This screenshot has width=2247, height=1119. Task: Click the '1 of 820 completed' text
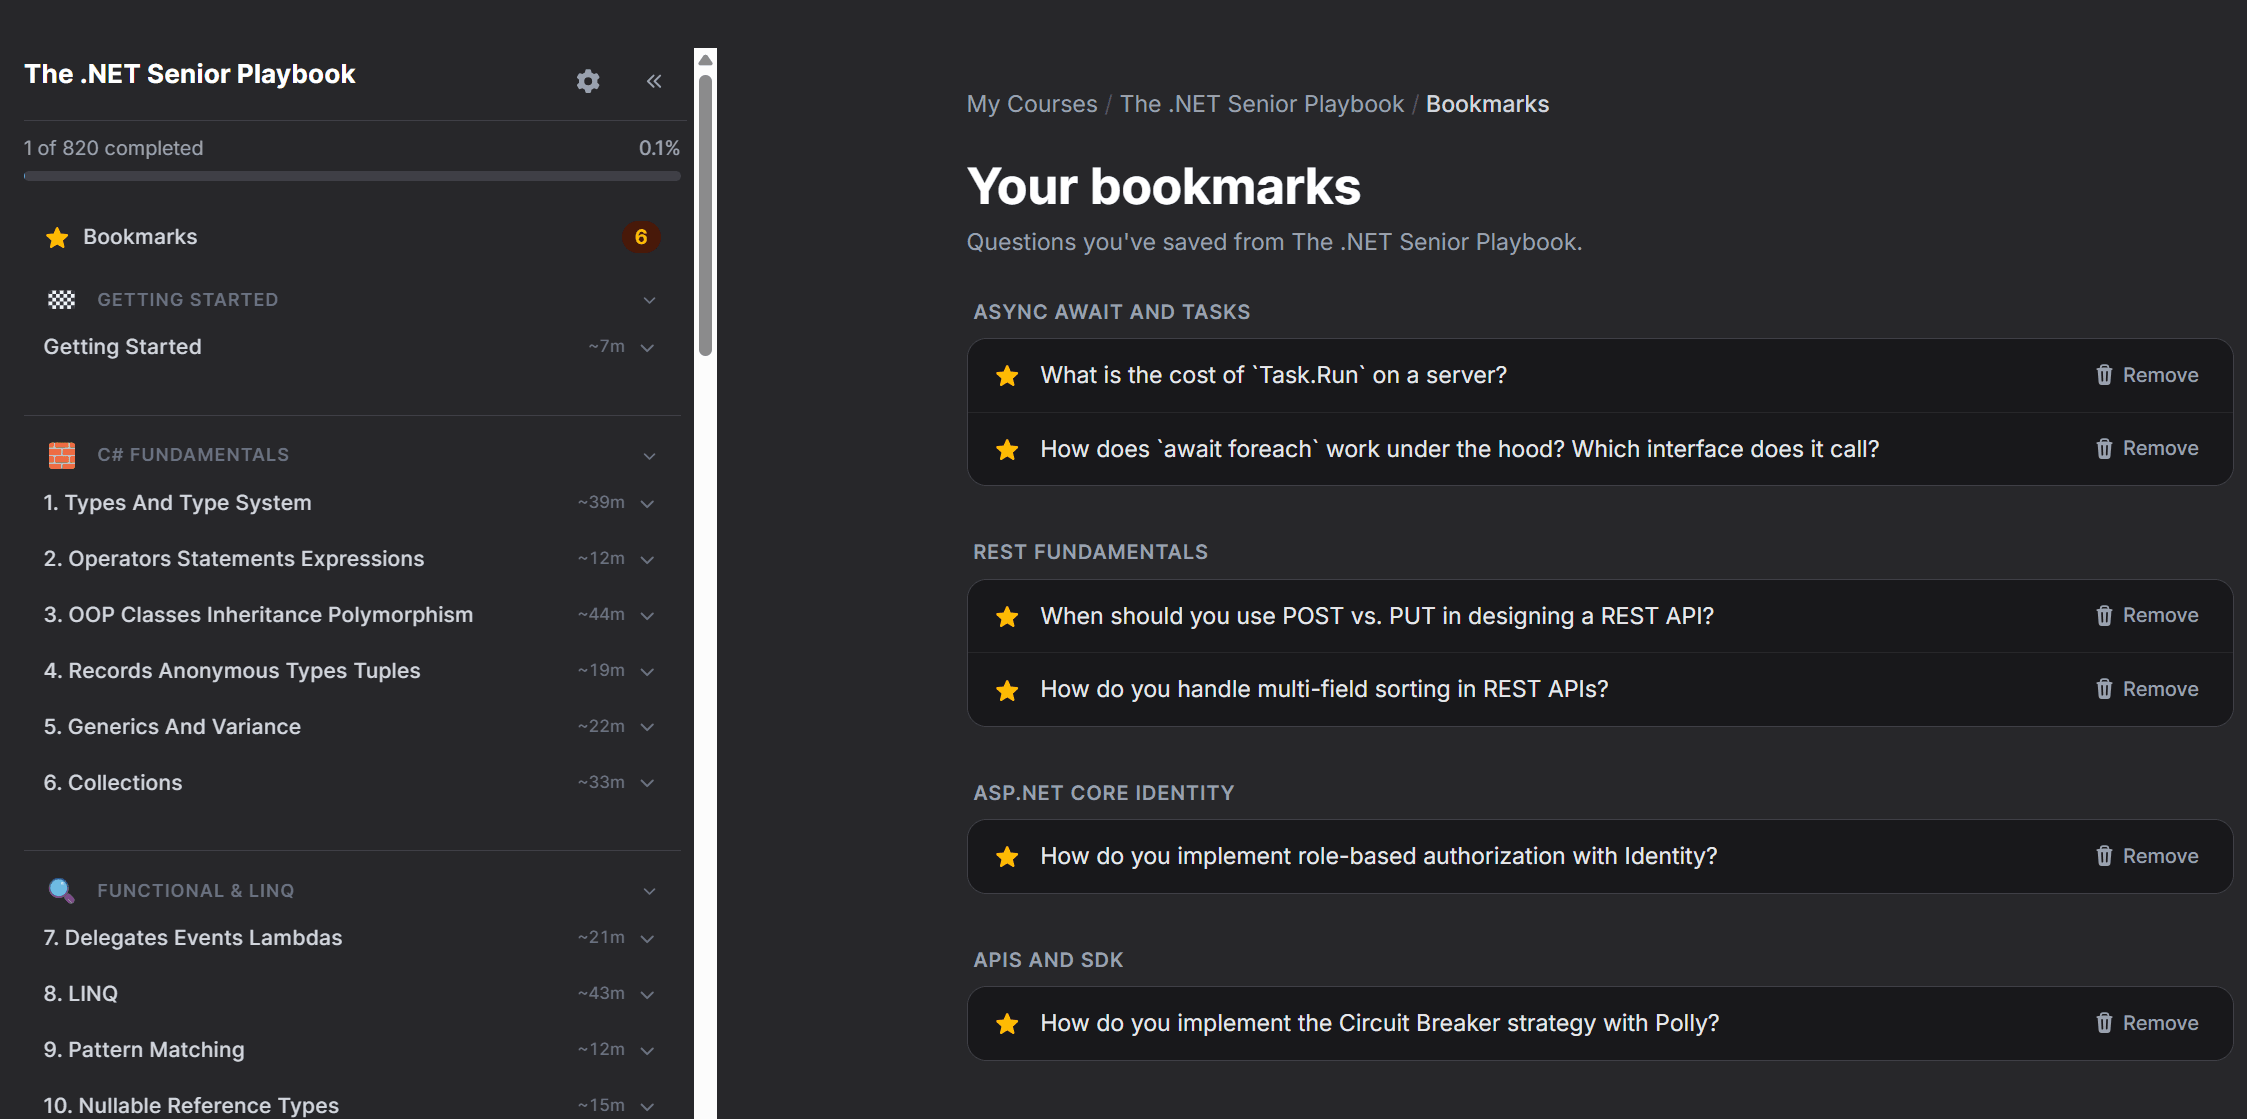coord(114,148)
